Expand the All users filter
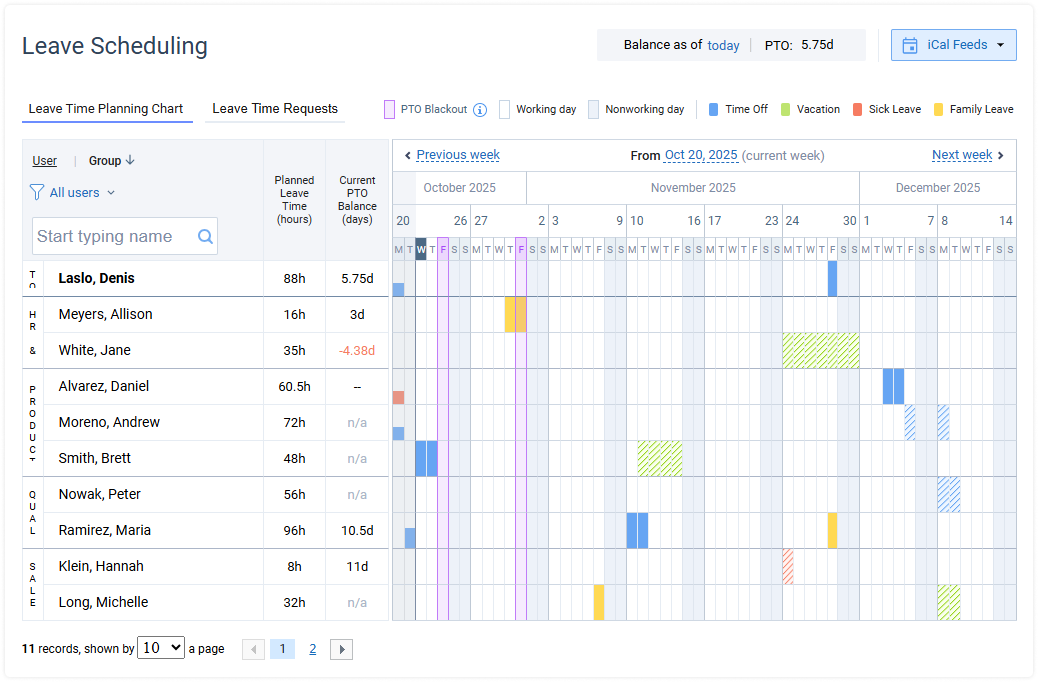1038x682 pixels. click(82, 192)
